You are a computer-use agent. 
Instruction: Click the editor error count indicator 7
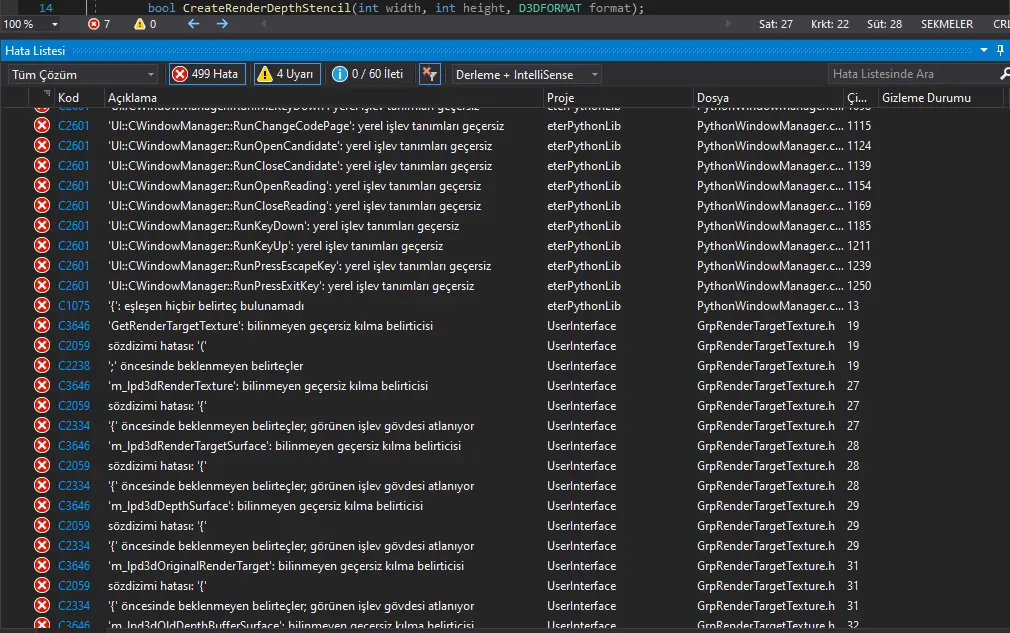tap(99, 24)
